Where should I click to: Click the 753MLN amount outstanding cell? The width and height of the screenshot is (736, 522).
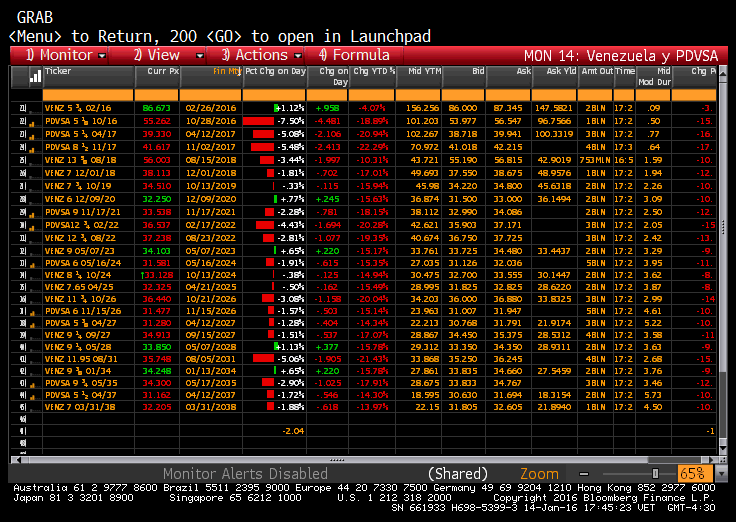595,161
